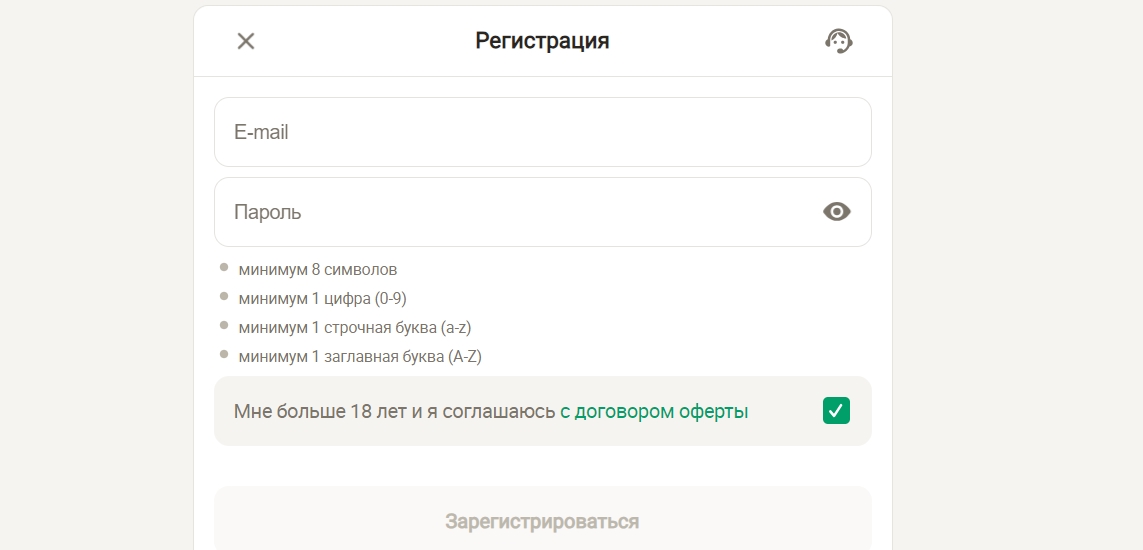Click the Зарегистрироваться button
The height and width of the screenshot is (550, 1143).
[542, 522]
